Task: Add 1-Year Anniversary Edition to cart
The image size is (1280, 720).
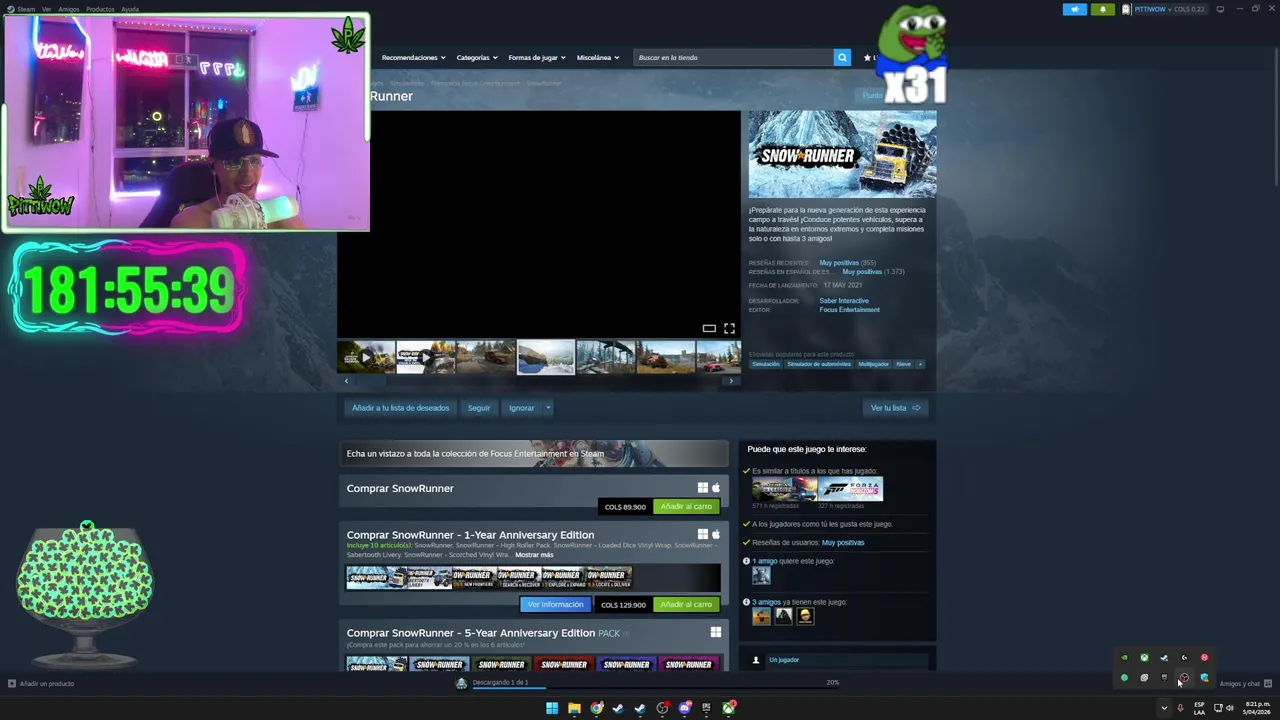Action: click(x=686, y=605)
